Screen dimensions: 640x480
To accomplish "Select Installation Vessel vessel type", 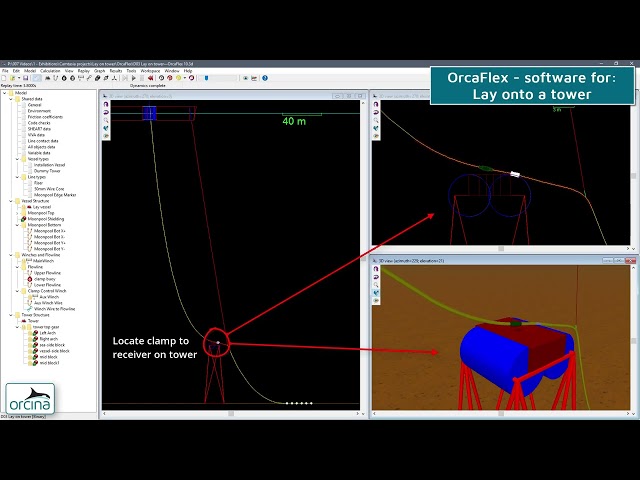I will point(49,165).
